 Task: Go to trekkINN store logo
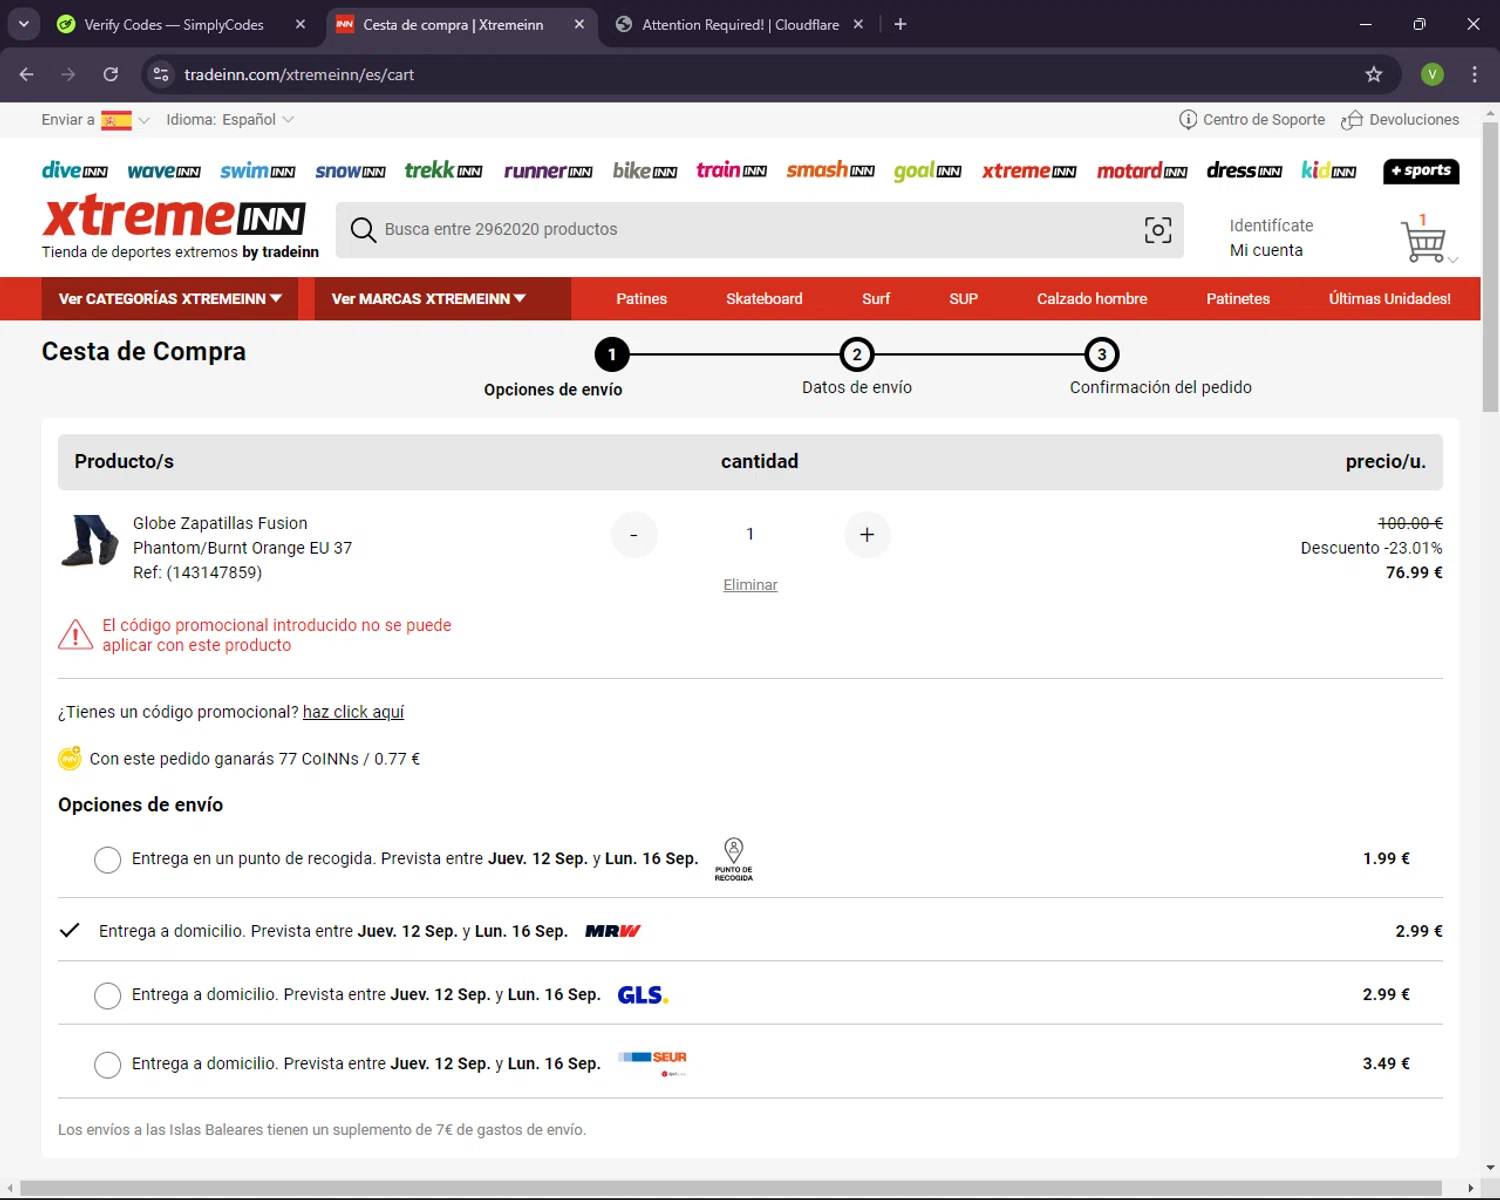coord(443,170)
